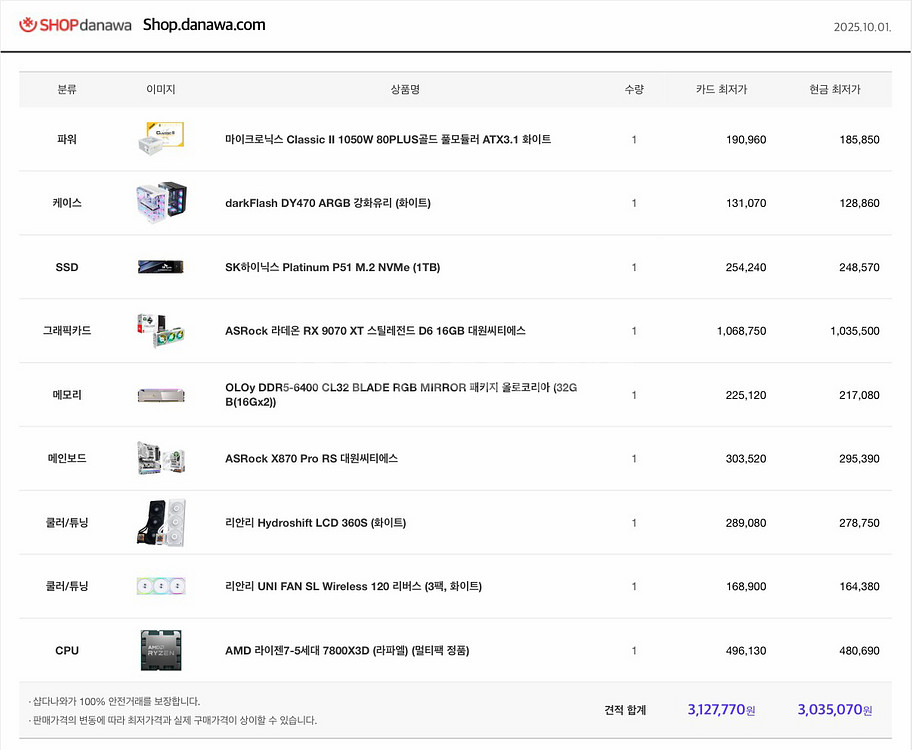Click the Lian Li UNI FAN SL image
The height and width of the screenshot is (750, 912).
click(x=161, y=586)
